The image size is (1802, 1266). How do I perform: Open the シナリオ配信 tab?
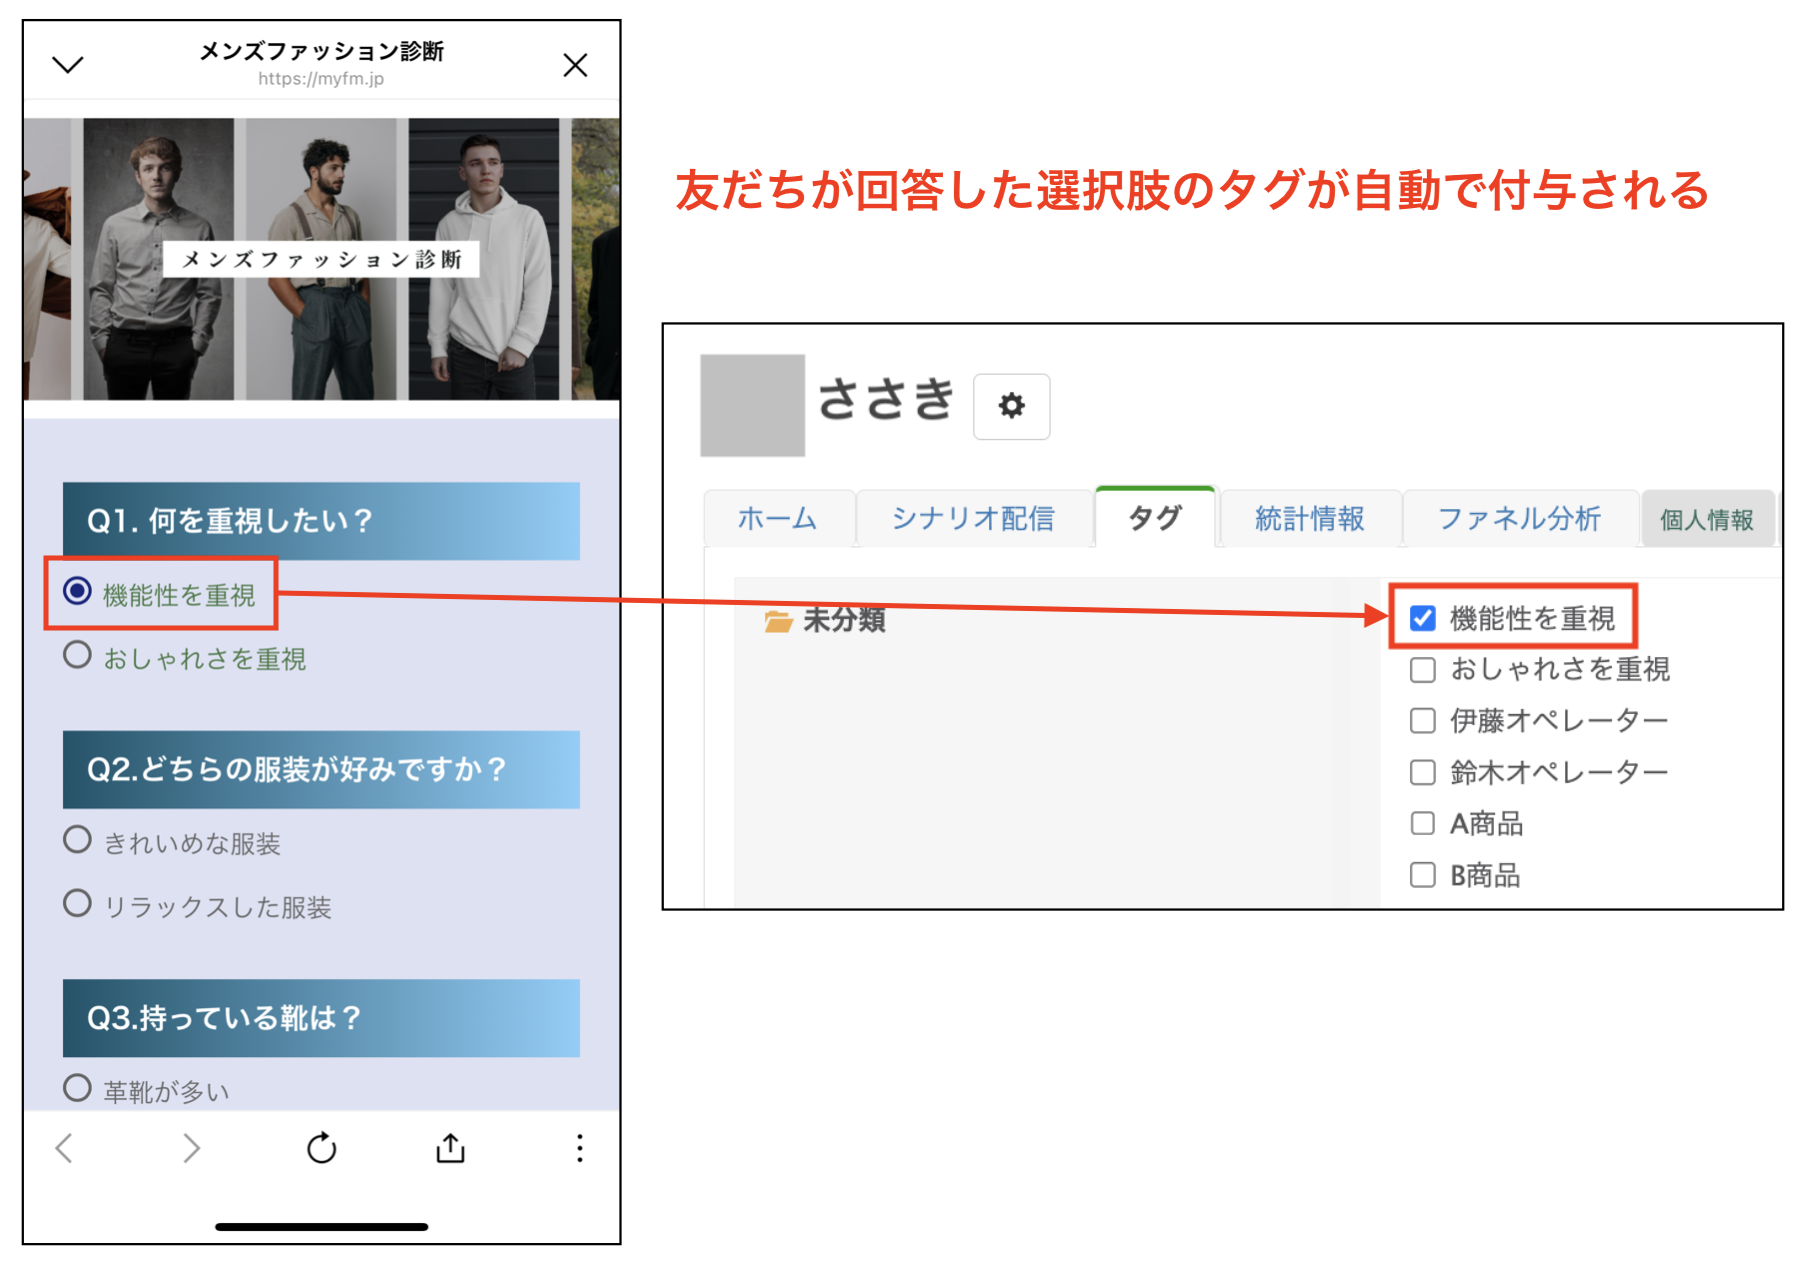pos(975,518)
